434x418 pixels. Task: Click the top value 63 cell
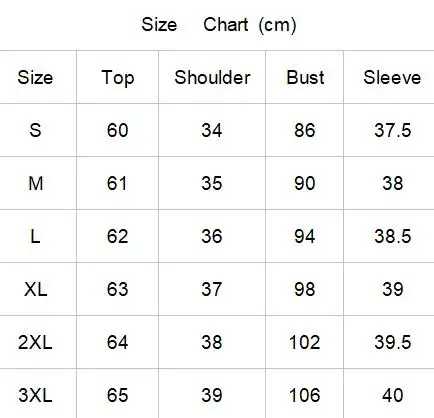[x=117, y=289]
